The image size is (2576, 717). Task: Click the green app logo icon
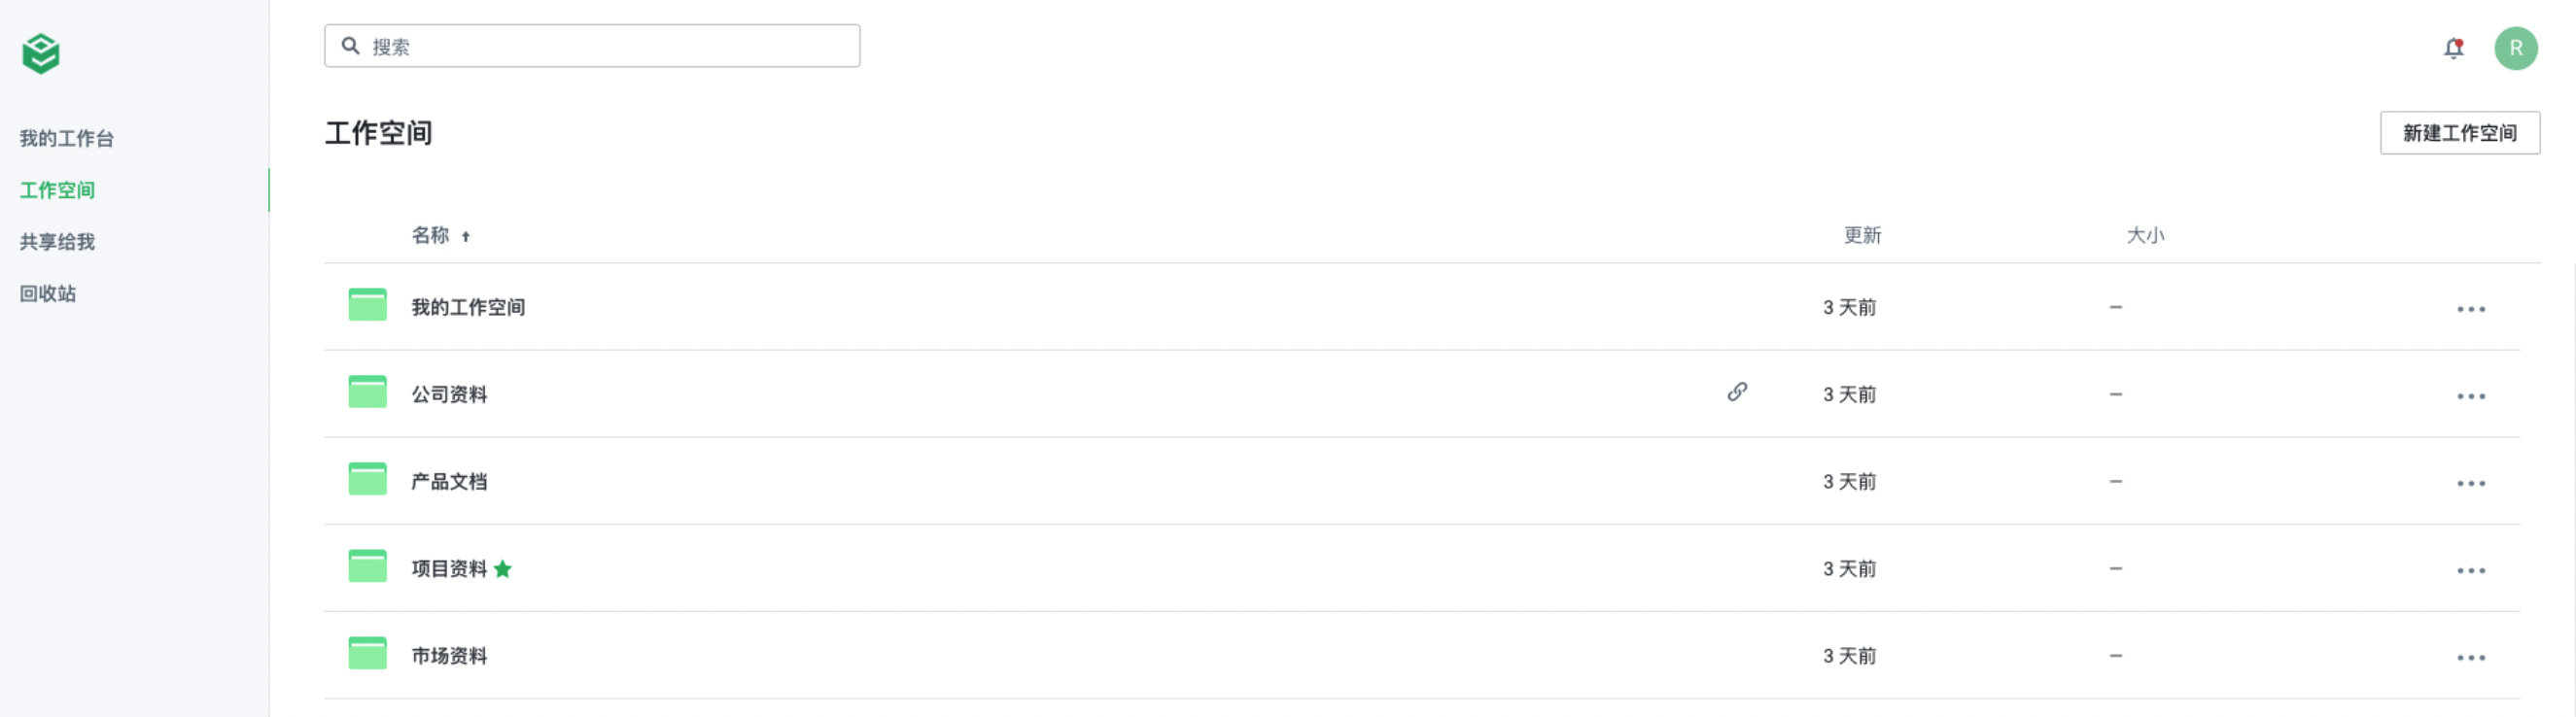point(41,53)
